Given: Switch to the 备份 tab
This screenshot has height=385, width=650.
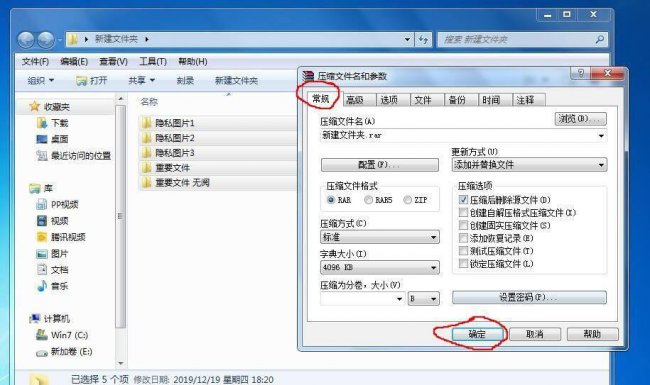Looking at the screenshot, I should pos(457,100).
